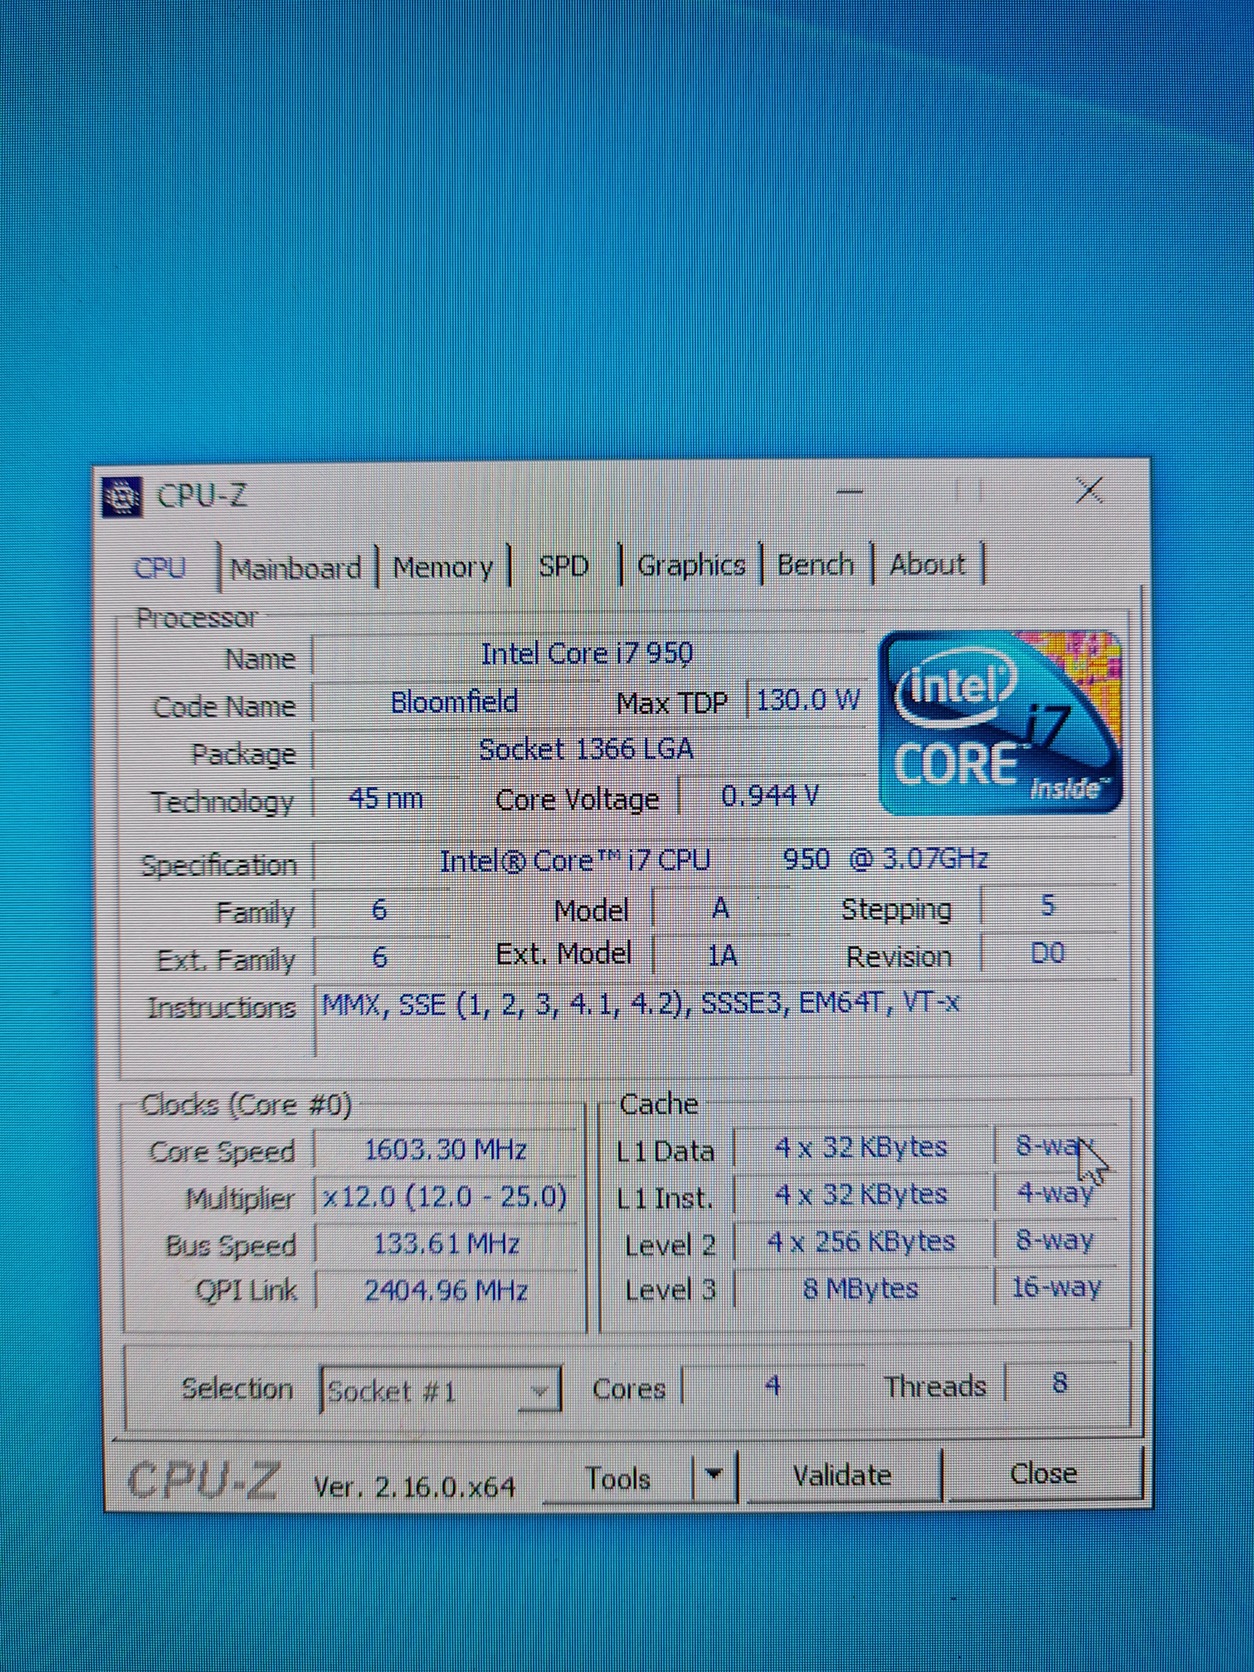The image size is (1254, 1672).
Task: Click the Name field 'Intel Core i7 950'
Action: point(588,654)
